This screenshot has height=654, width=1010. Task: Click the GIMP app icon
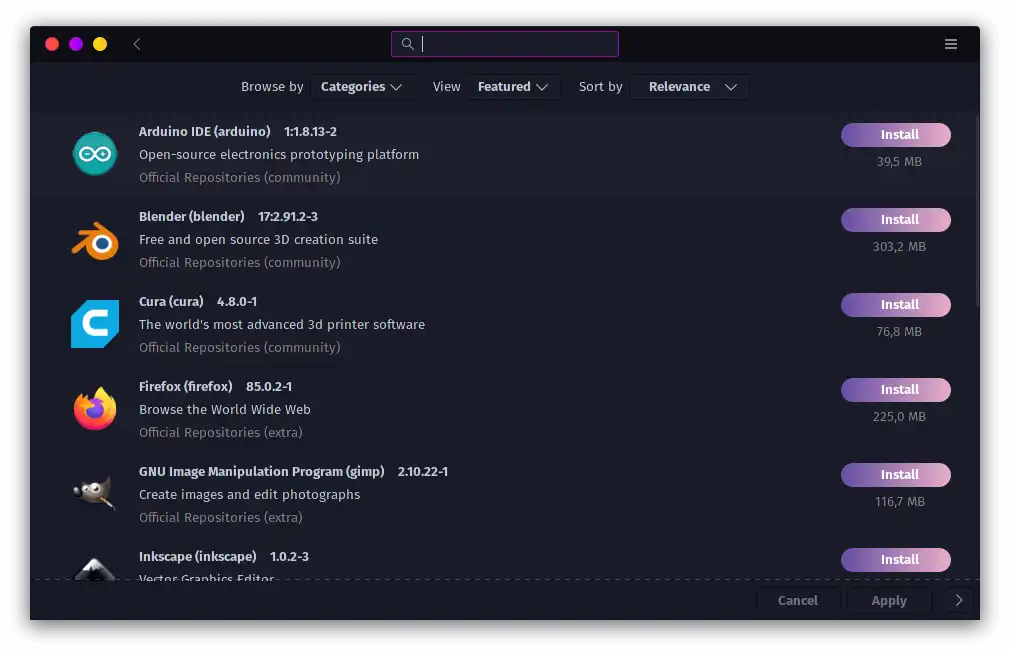[x=95, y=494]
